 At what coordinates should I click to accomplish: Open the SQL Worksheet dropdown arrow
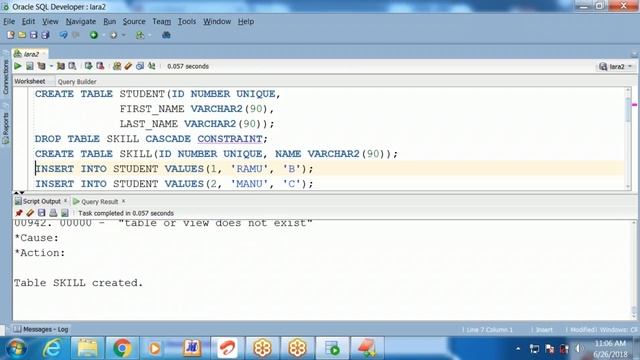click(149, 36)
